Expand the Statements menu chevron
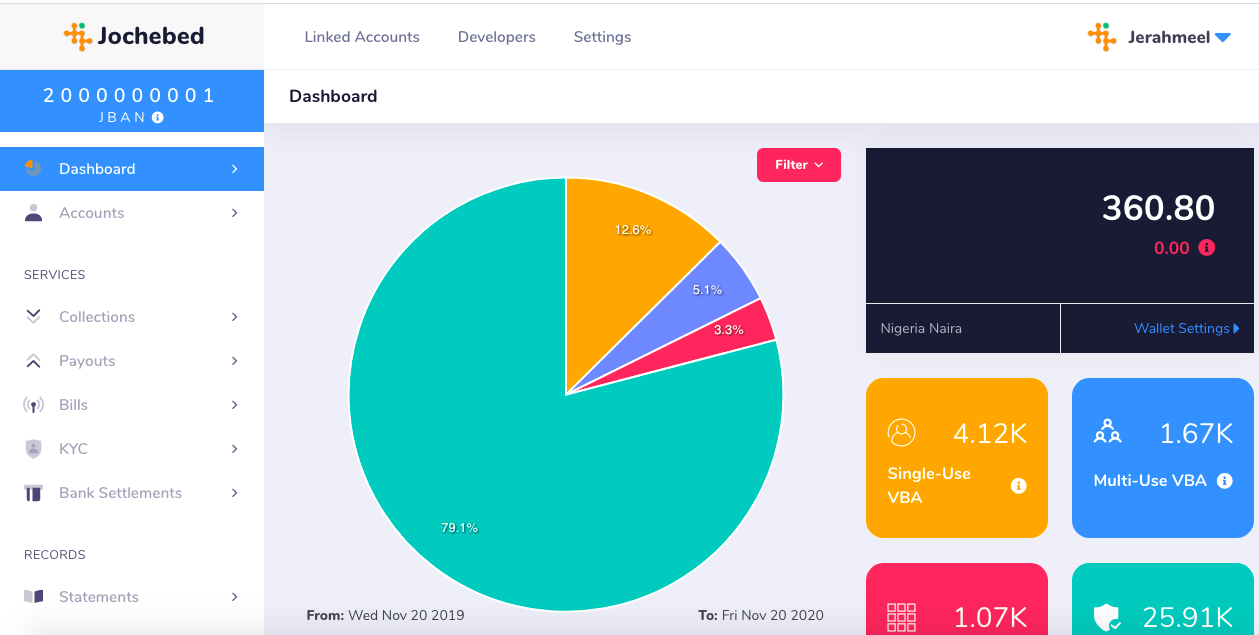Screen dimensions: 1259x635 pyautogui.click(x=235, y=597)
